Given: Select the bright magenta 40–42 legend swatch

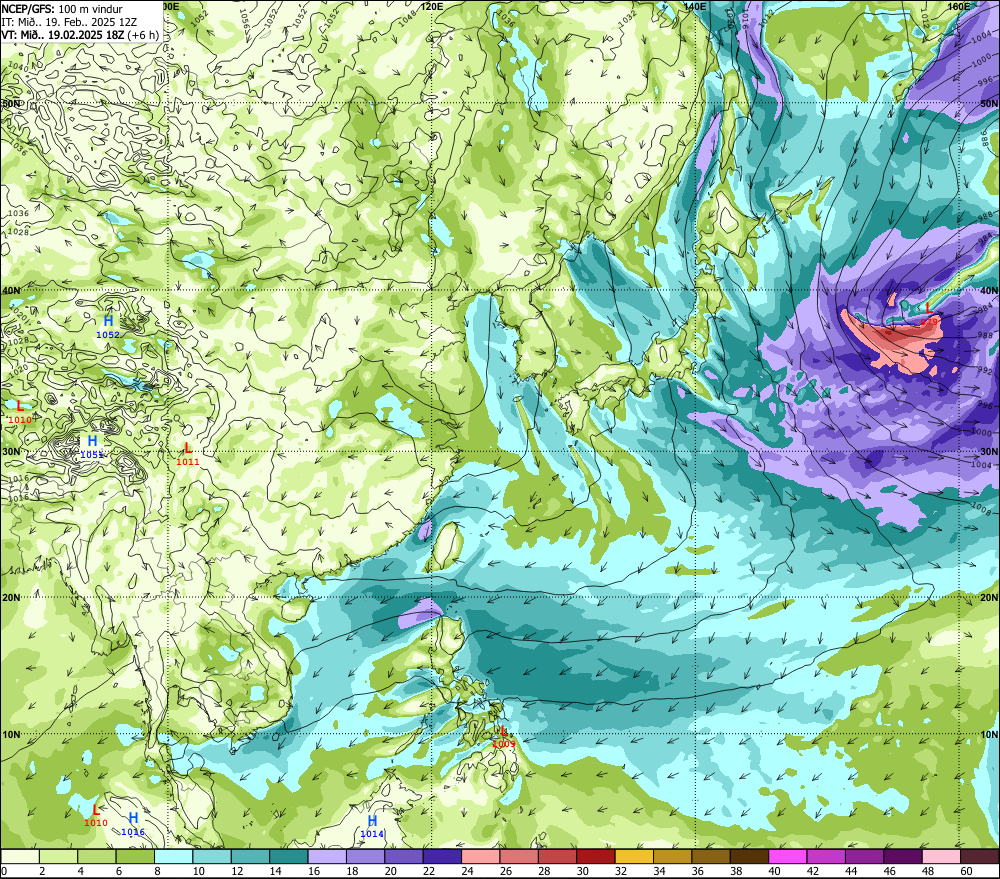Looking at the screenshot, I should [x=788, y=856].
